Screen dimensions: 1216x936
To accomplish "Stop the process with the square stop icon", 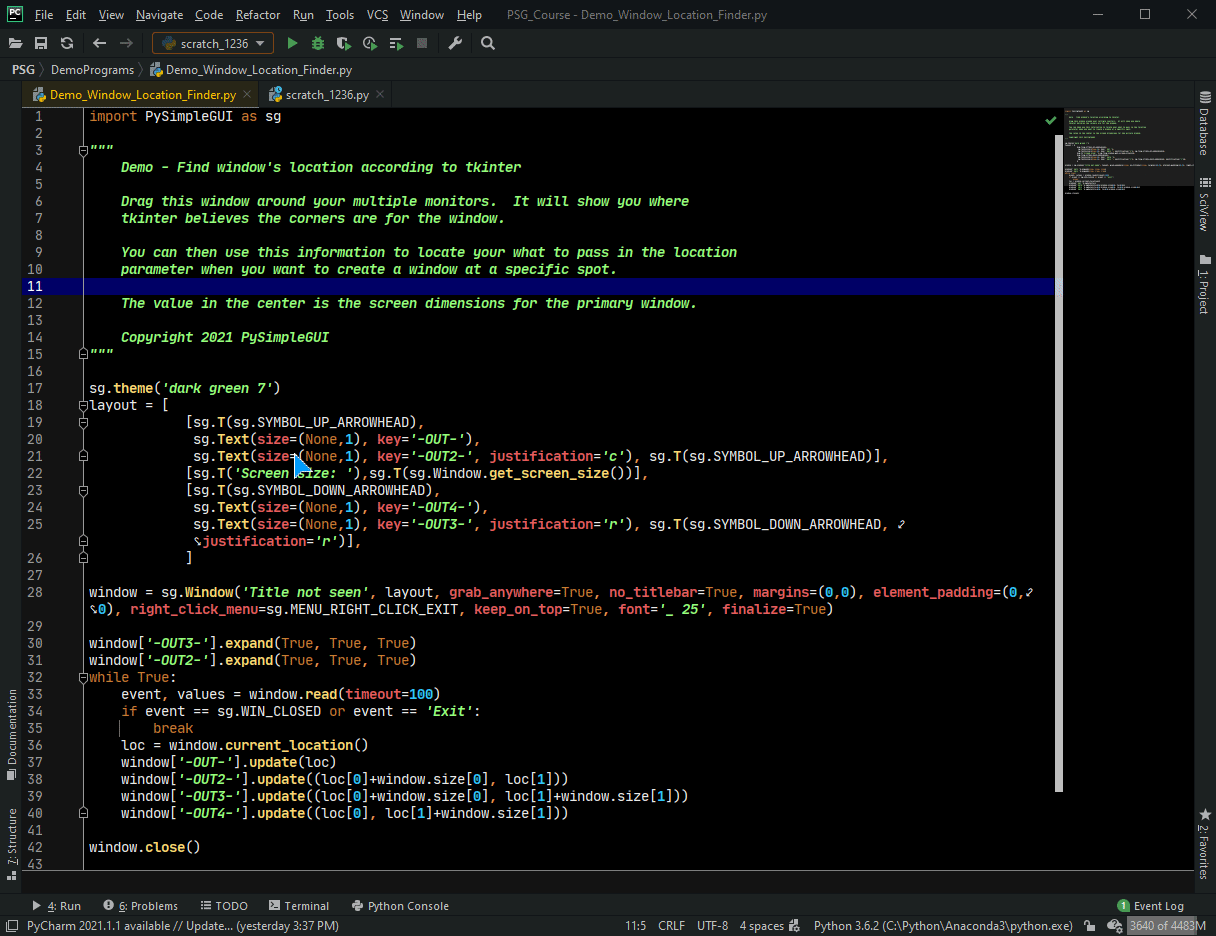I will click(422, 43).
